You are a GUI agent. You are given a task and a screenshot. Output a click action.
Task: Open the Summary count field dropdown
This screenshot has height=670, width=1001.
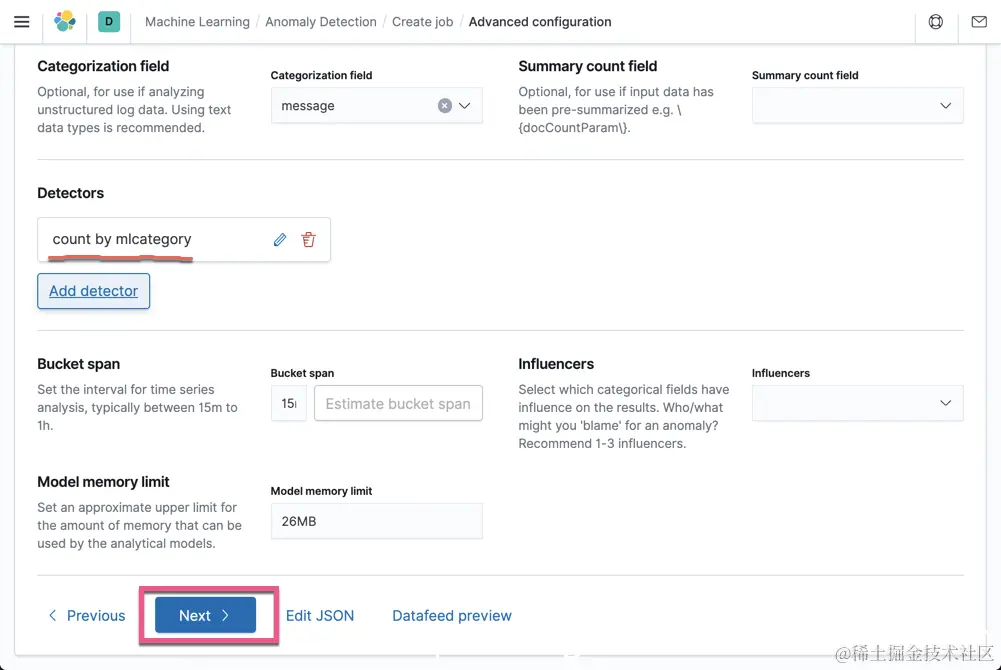click(857, 106)
